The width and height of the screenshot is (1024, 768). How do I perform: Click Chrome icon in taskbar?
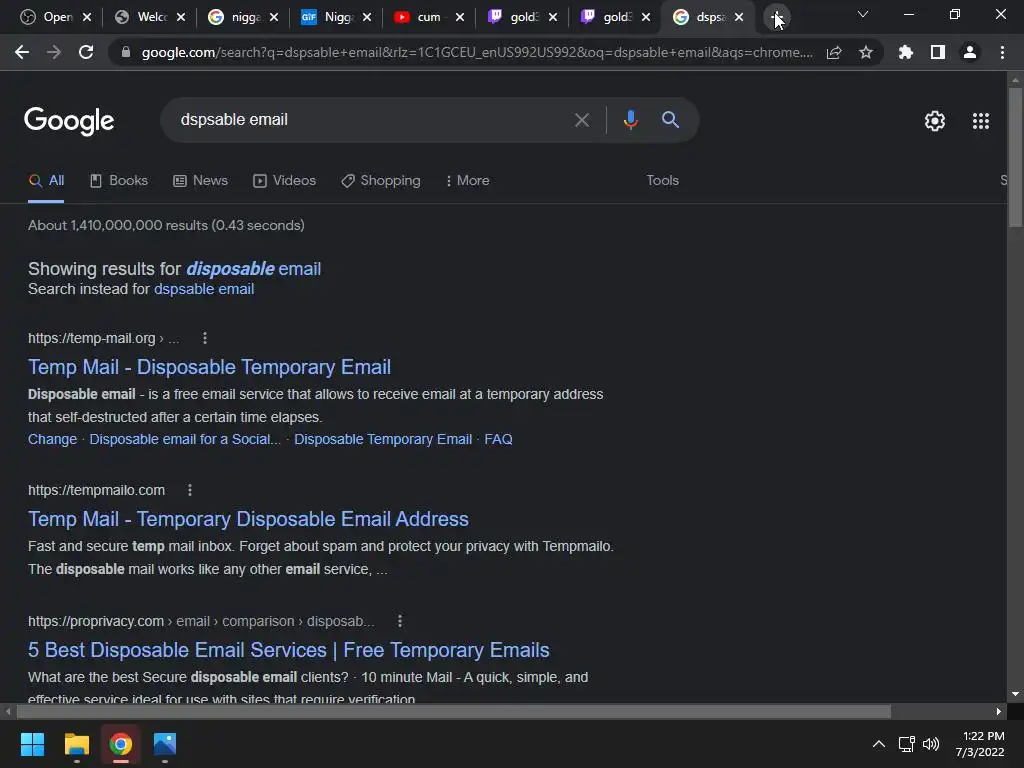(x=121, y=744)
